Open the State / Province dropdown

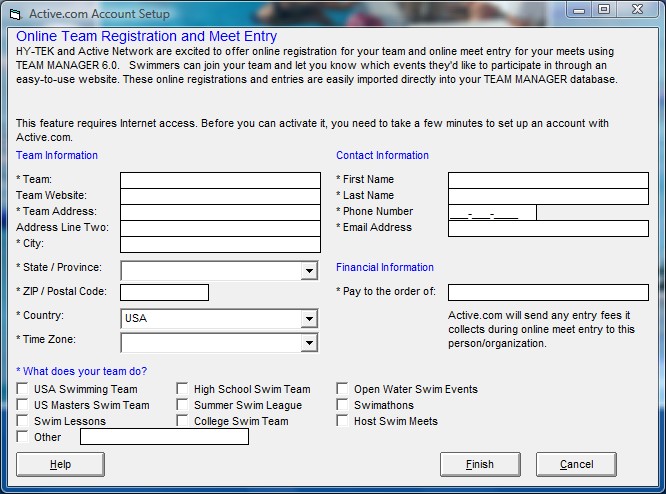309,271
